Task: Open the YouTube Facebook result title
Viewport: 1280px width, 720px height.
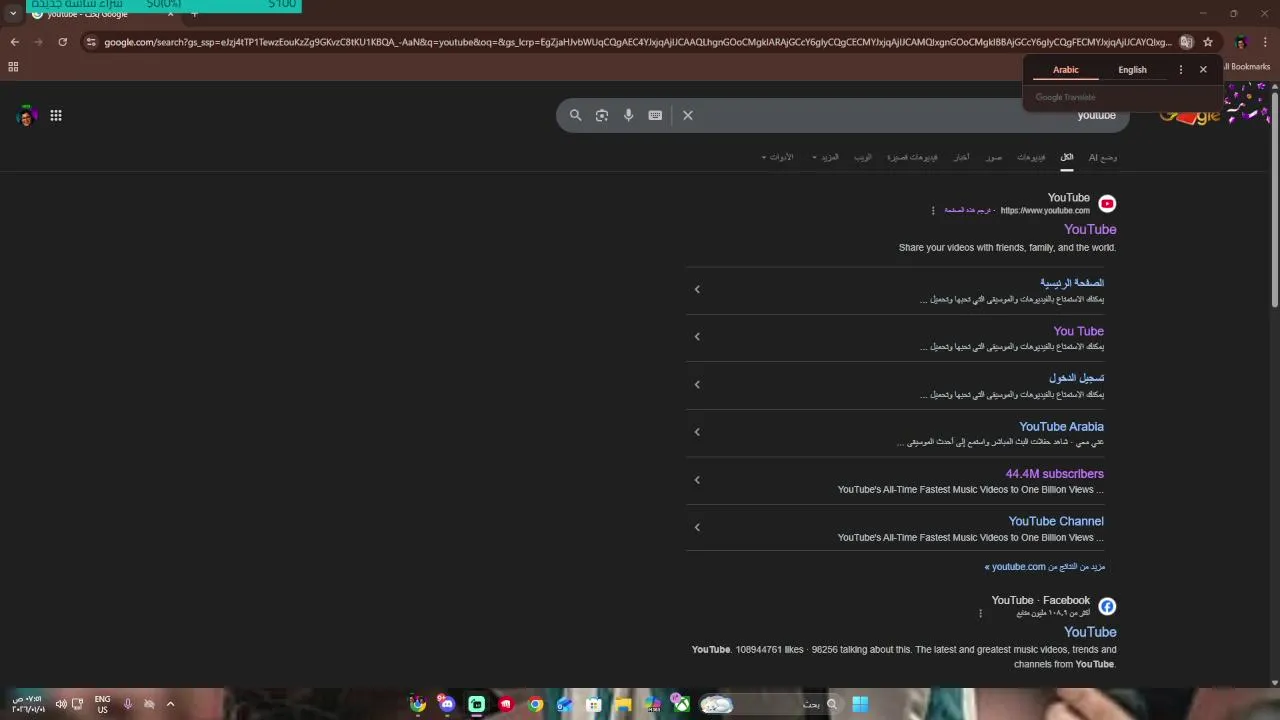Action: (x=1090, y=632)
